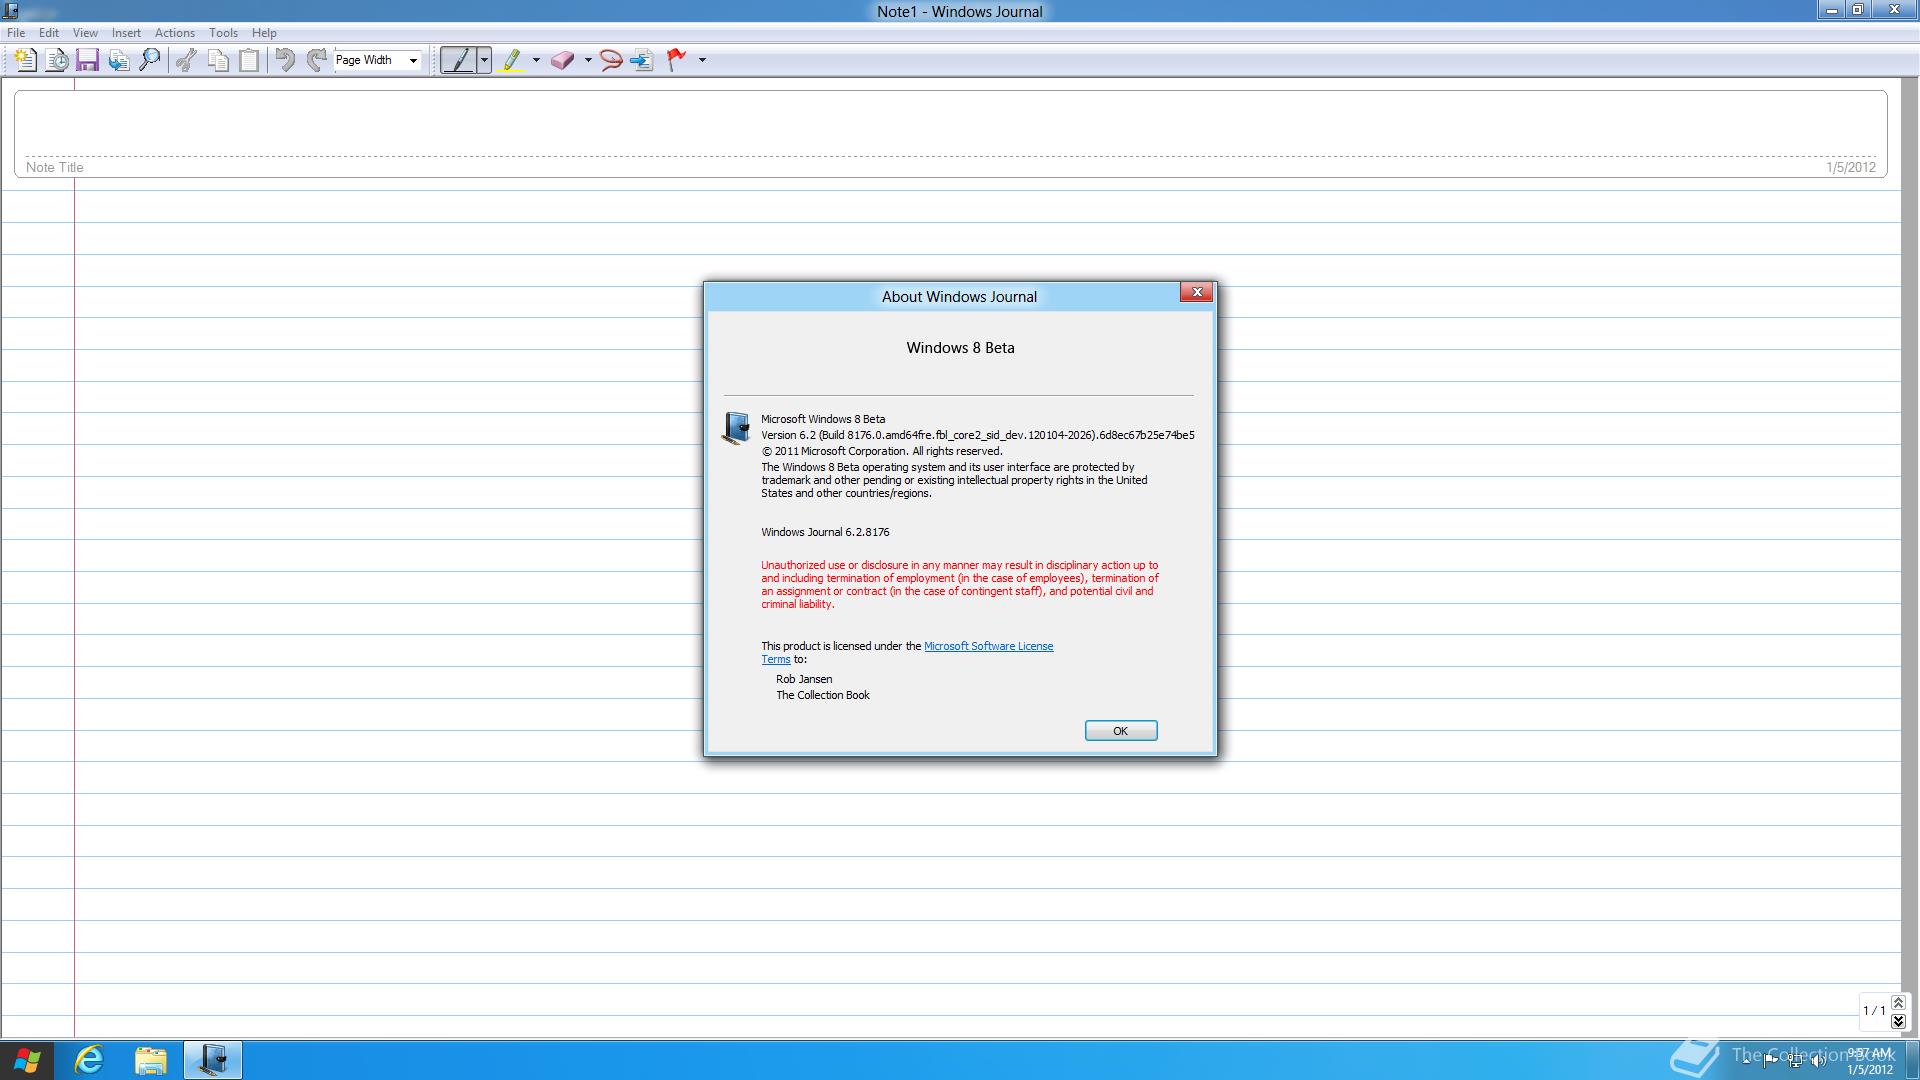Select the Lasso selection tool

tap(610, 60)
